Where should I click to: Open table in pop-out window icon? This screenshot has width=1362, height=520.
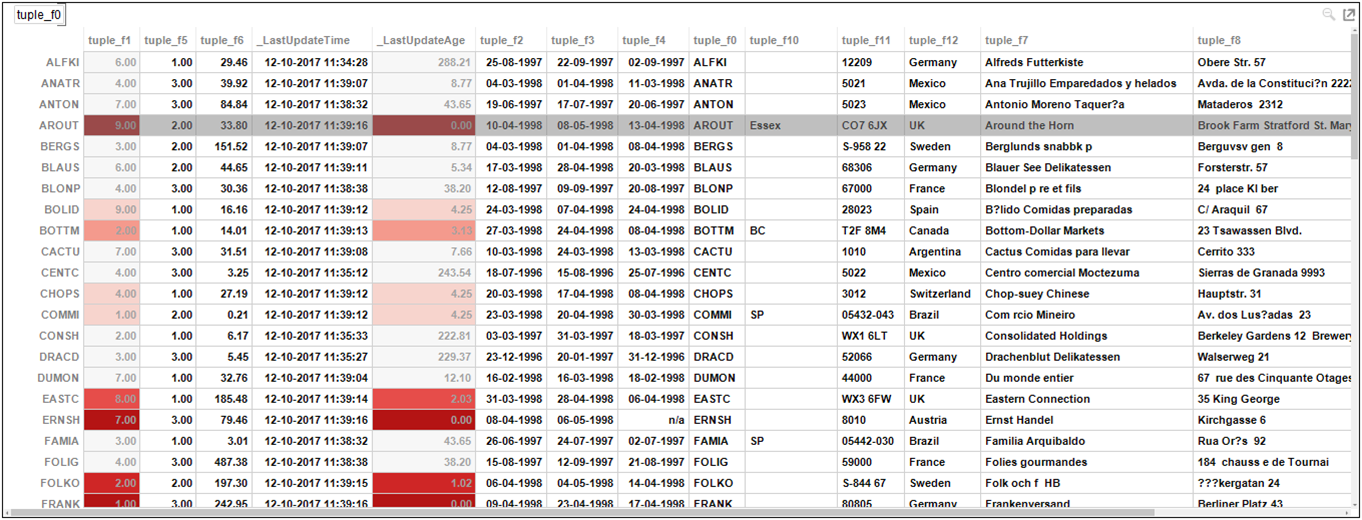pos(1348,14)
